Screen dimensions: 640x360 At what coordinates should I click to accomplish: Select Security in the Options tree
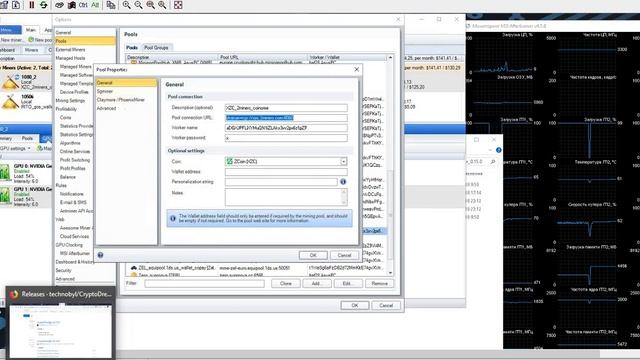coord(63,271)
